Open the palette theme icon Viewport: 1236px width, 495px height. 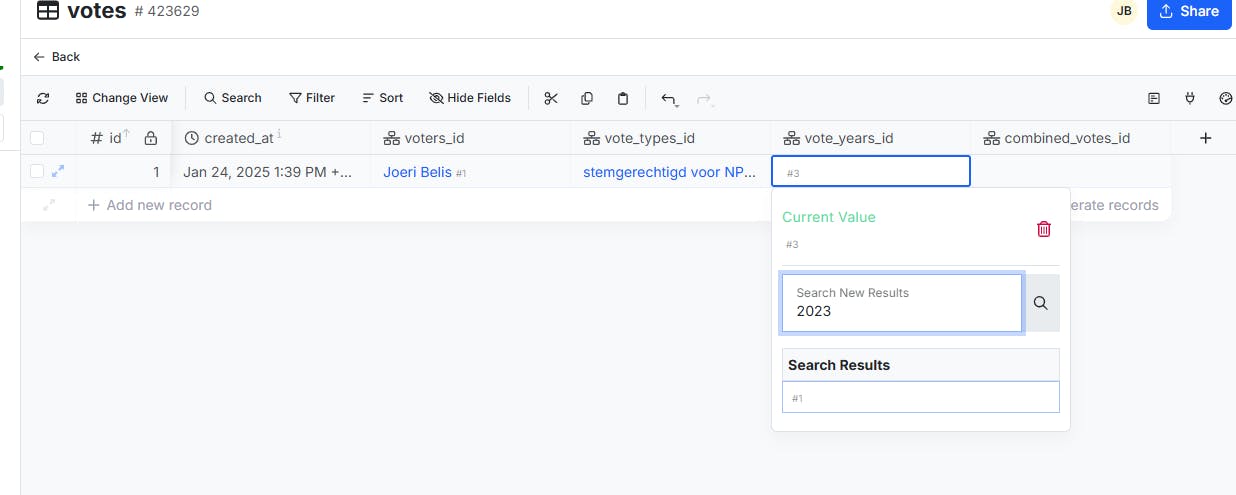point(1226,98)
